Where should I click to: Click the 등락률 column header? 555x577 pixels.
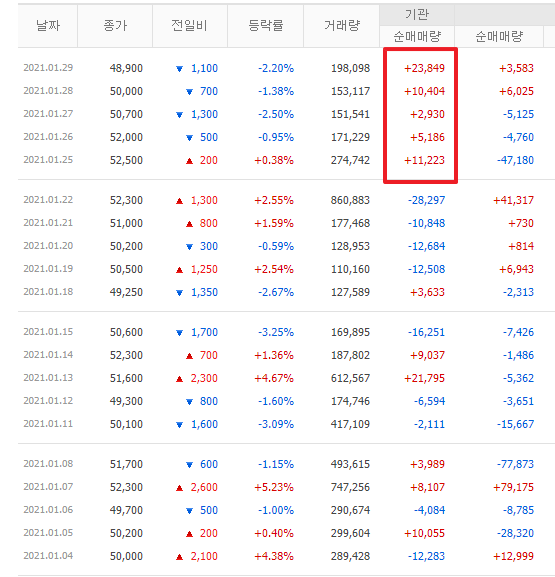click(x=265, y=26)
